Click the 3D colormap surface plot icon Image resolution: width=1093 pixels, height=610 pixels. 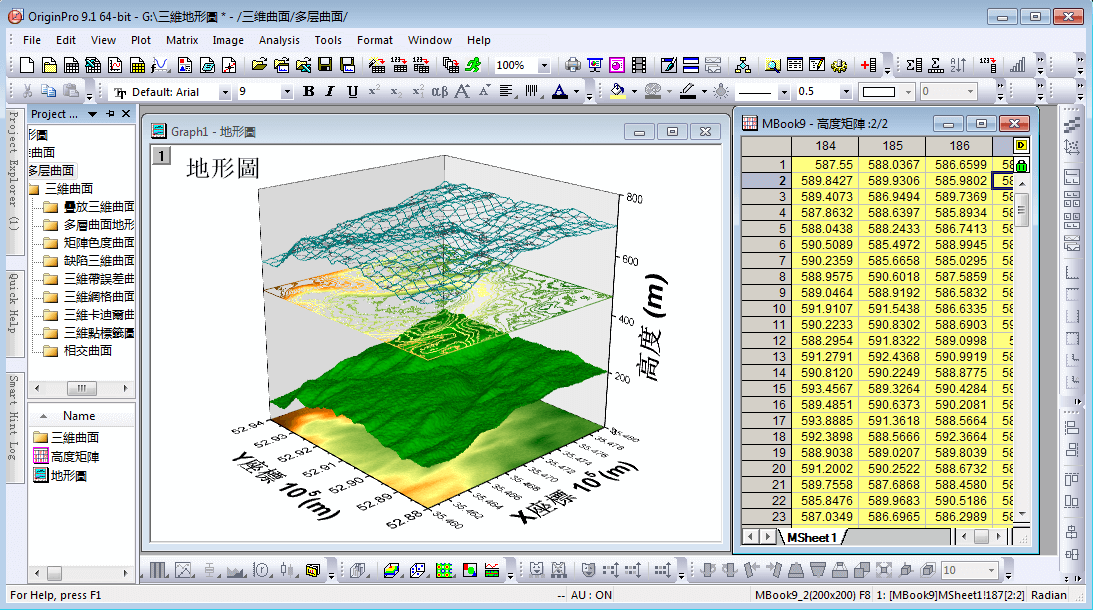coord(391,570)
